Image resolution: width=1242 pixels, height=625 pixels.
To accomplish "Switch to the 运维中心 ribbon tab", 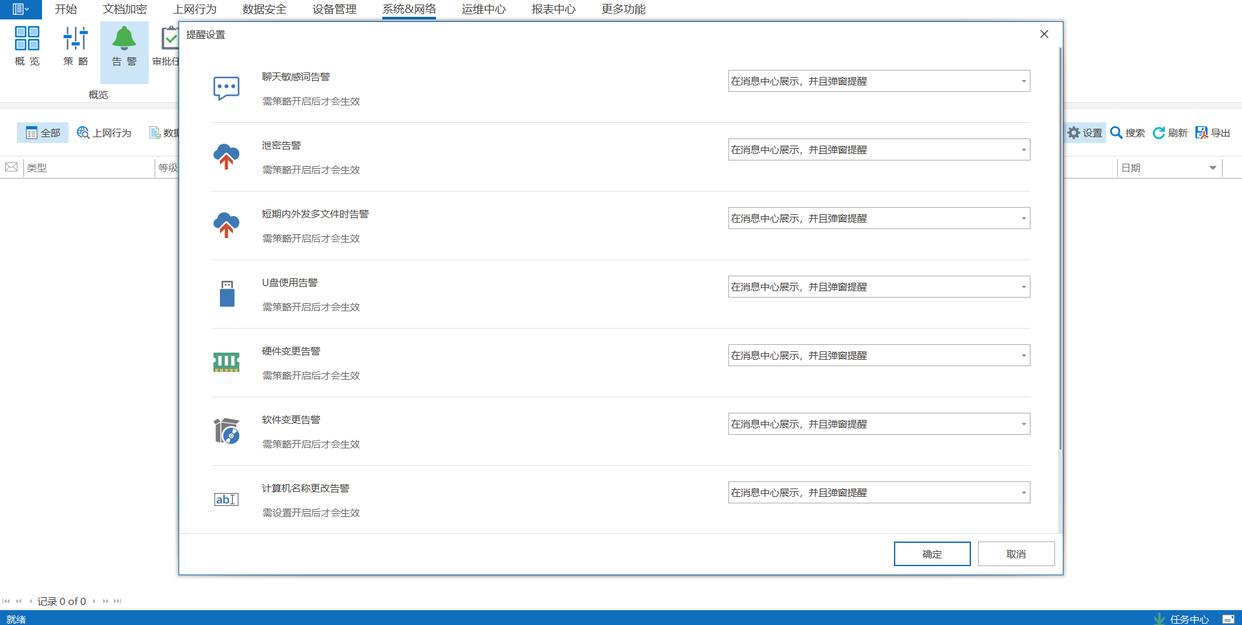I will pos(484,9).
